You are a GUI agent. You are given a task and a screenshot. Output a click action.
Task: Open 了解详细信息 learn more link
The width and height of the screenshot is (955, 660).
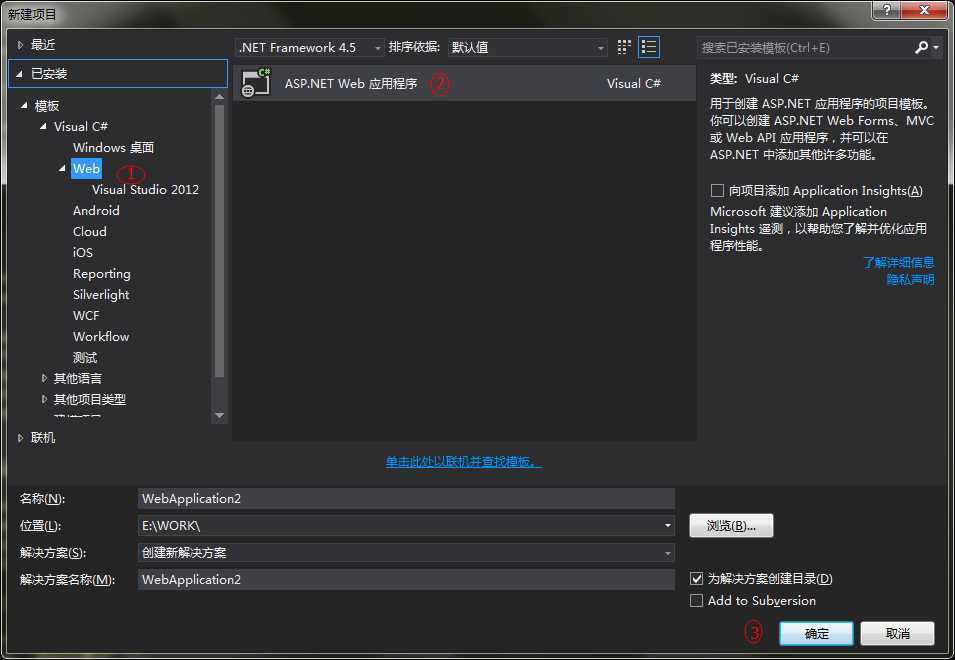coord(898,262)
